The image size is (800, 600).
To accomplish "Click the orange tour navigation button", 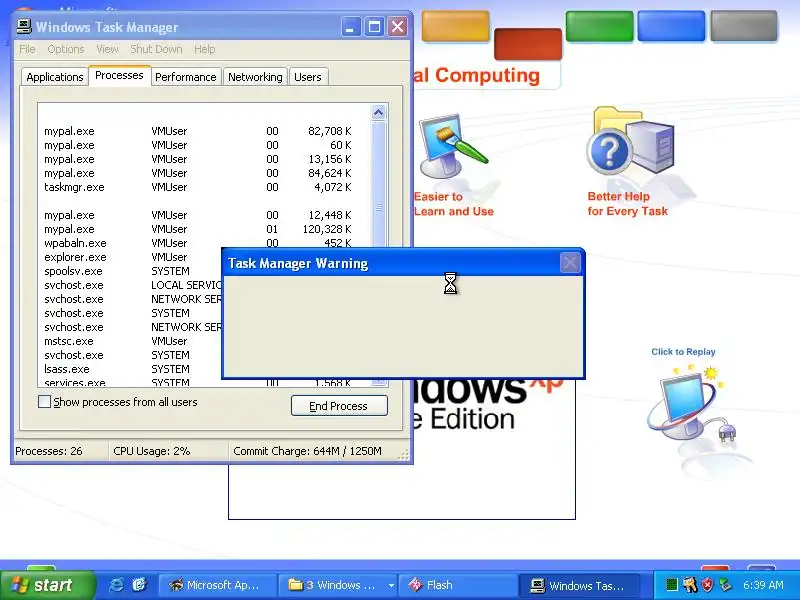I will click(x=456, y=26).
